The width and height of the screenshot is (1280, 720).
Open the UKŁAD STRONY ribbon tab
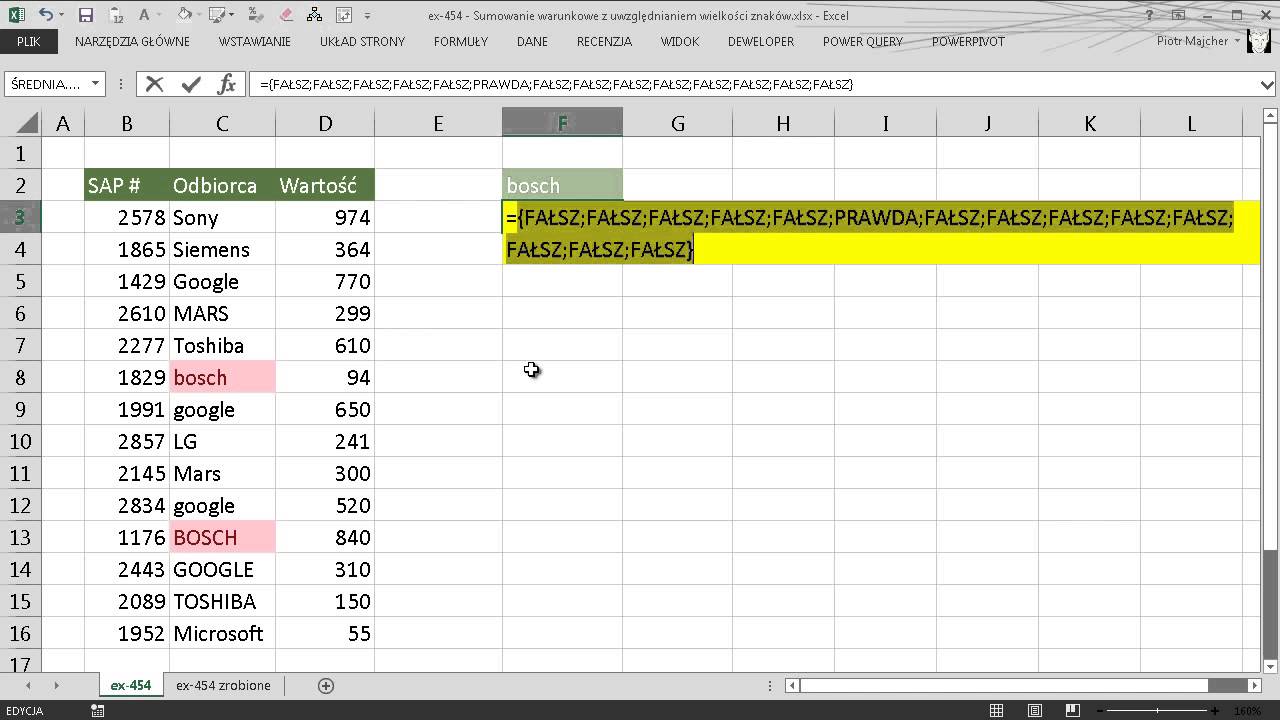[x=362, y=42]
